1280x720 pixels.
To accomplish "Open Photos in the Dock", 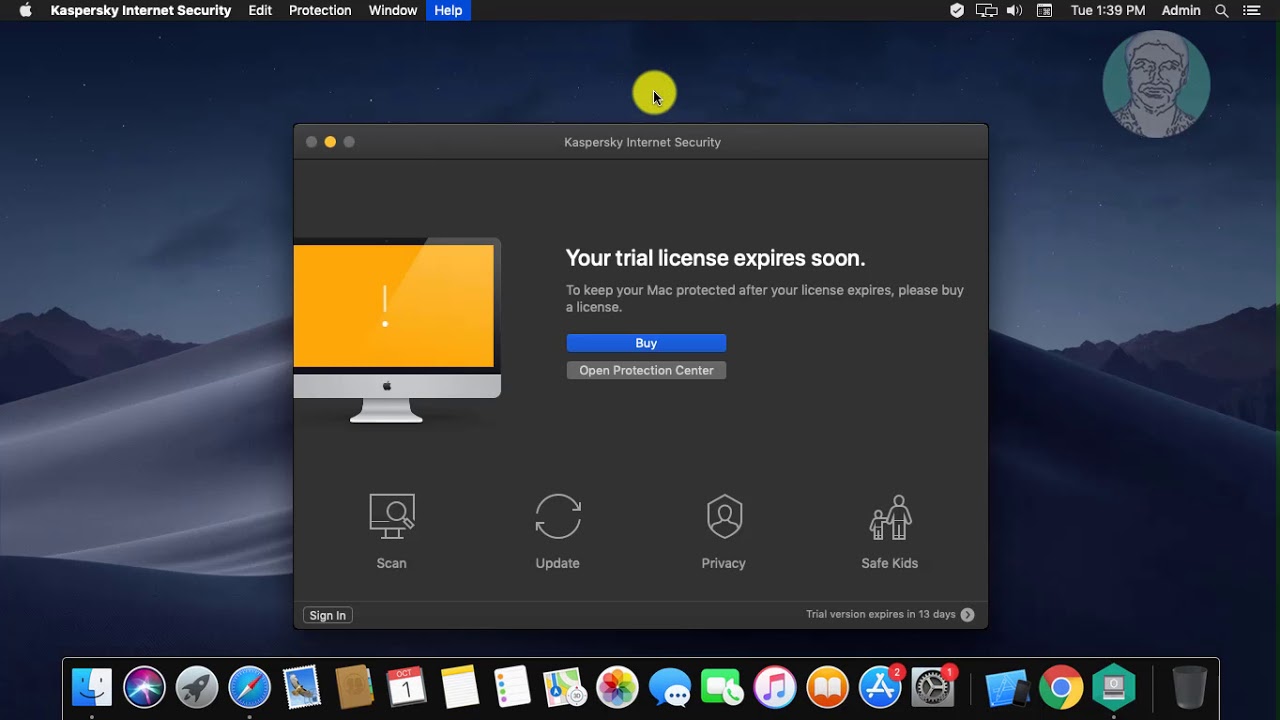I will coord(617,688).
